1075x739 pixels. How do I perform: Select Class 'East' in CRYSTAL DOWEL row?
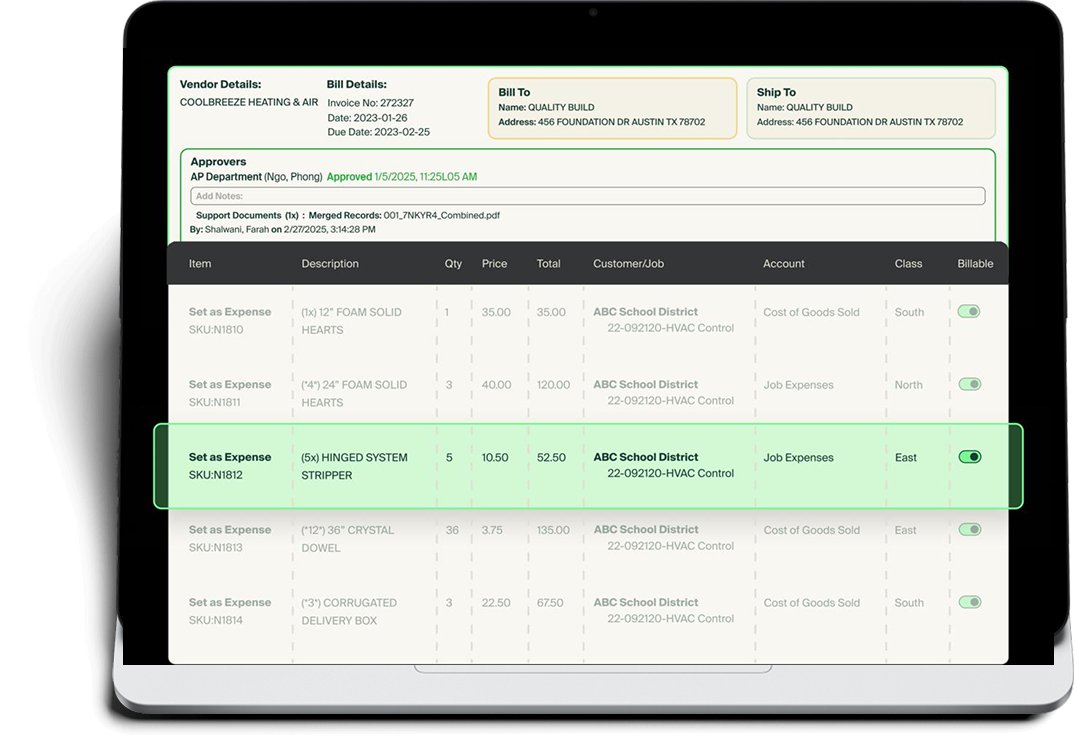(x=906, y=531)
